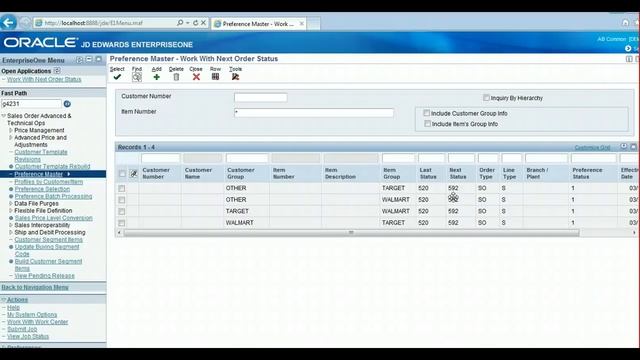Open Preference Master menu item
Image resolution: width=640 pixels, height=360 pixels.
tap(38, 174)
